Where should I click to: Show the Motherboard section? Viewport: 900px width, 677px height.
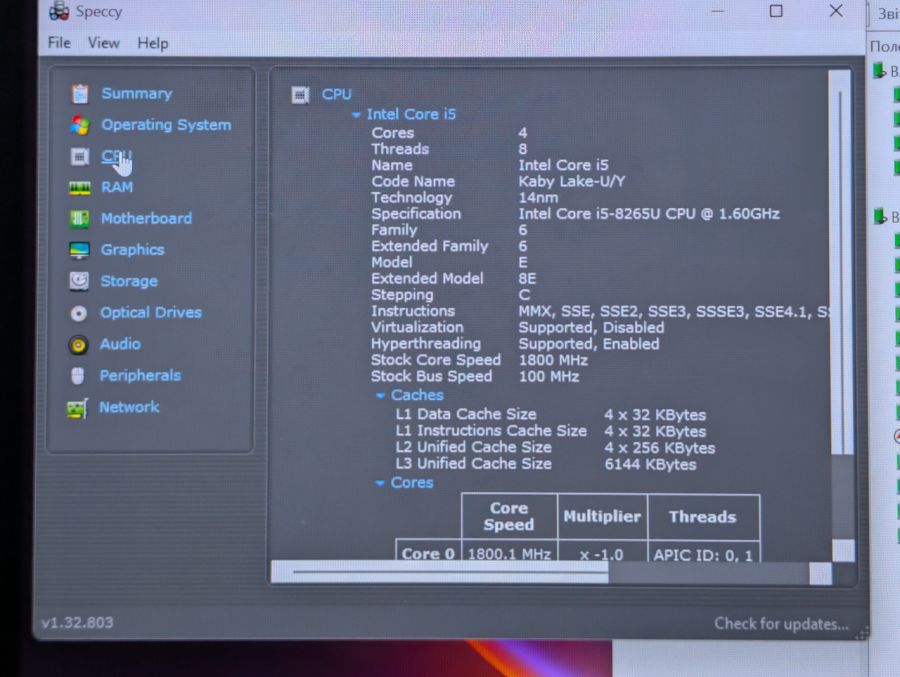147,219
